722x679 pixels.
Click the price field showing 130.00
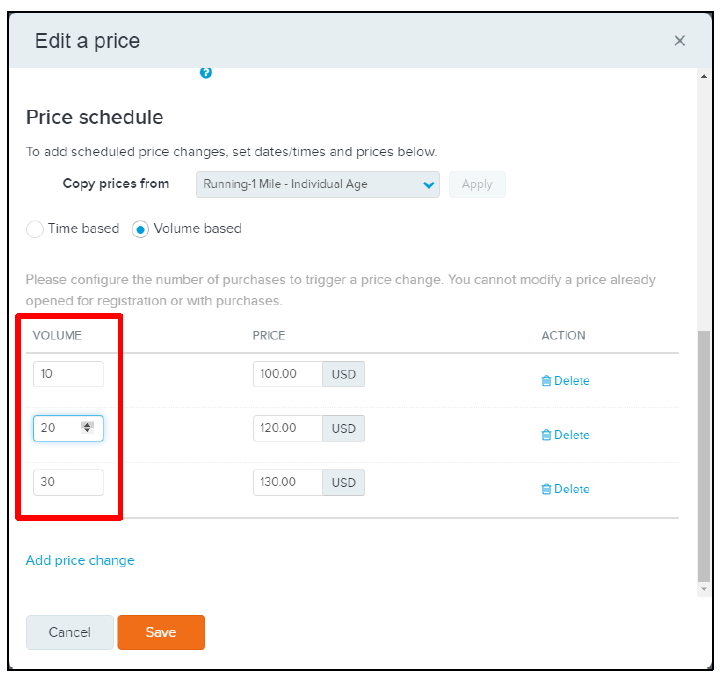[288, 482]
